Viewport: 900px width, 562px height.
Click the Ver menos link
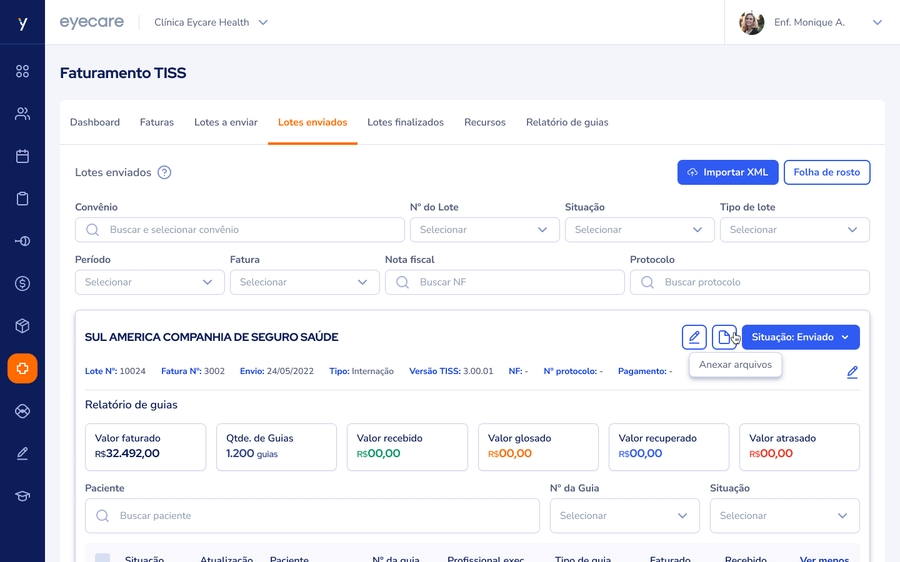[x=824, y=558]
